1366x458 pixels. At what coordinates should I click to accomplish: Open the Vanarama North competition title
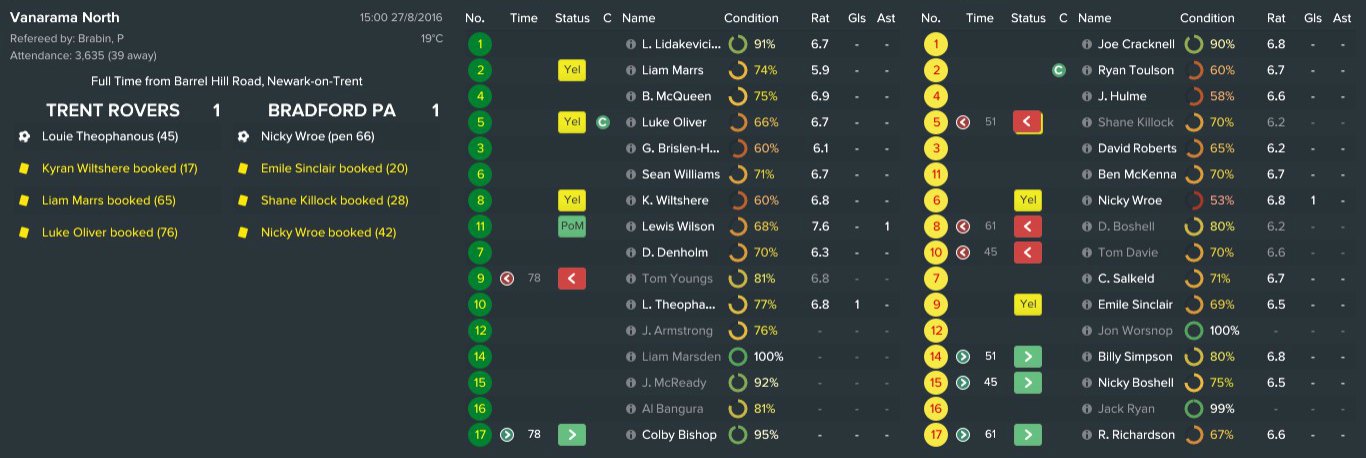coord(64,18)
